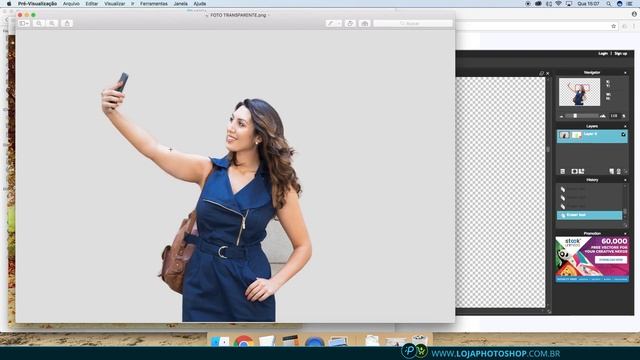Collapse the Navigator panel
640x360 pixels.
click(x=625, y=73)
